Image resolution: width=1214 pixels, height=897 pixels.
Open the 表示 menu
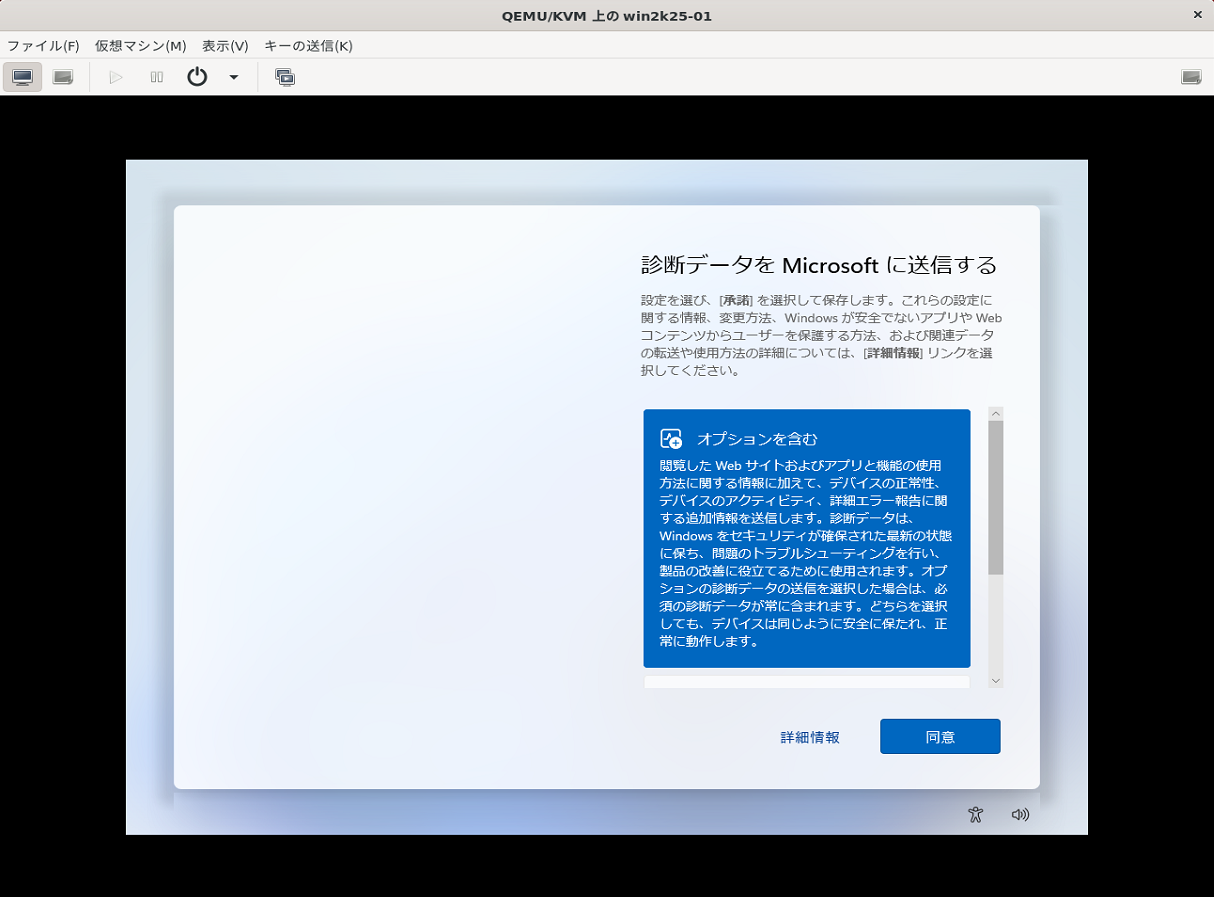(224, 45)
